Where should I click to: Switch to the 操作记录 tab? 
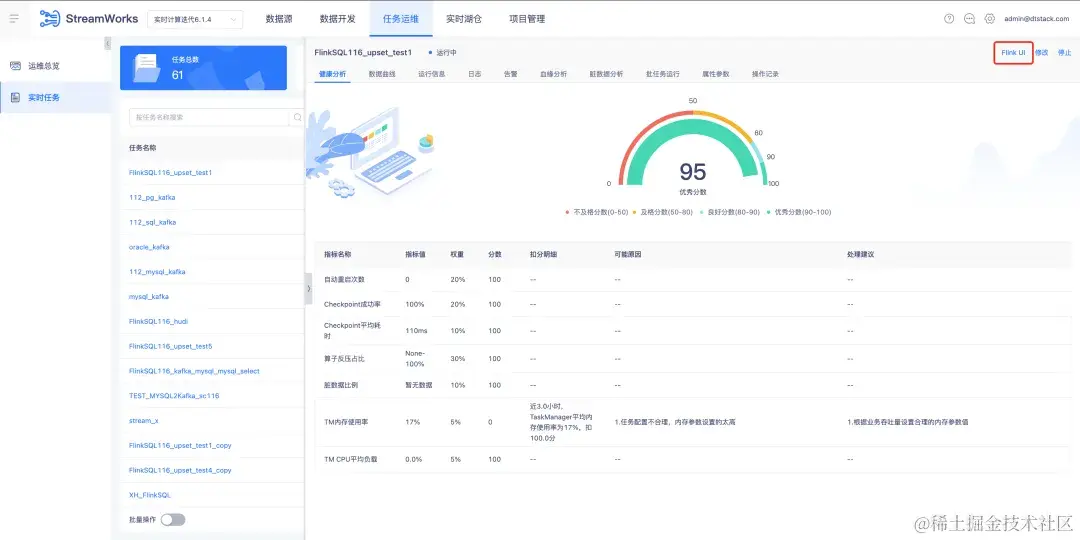point(765,74)
